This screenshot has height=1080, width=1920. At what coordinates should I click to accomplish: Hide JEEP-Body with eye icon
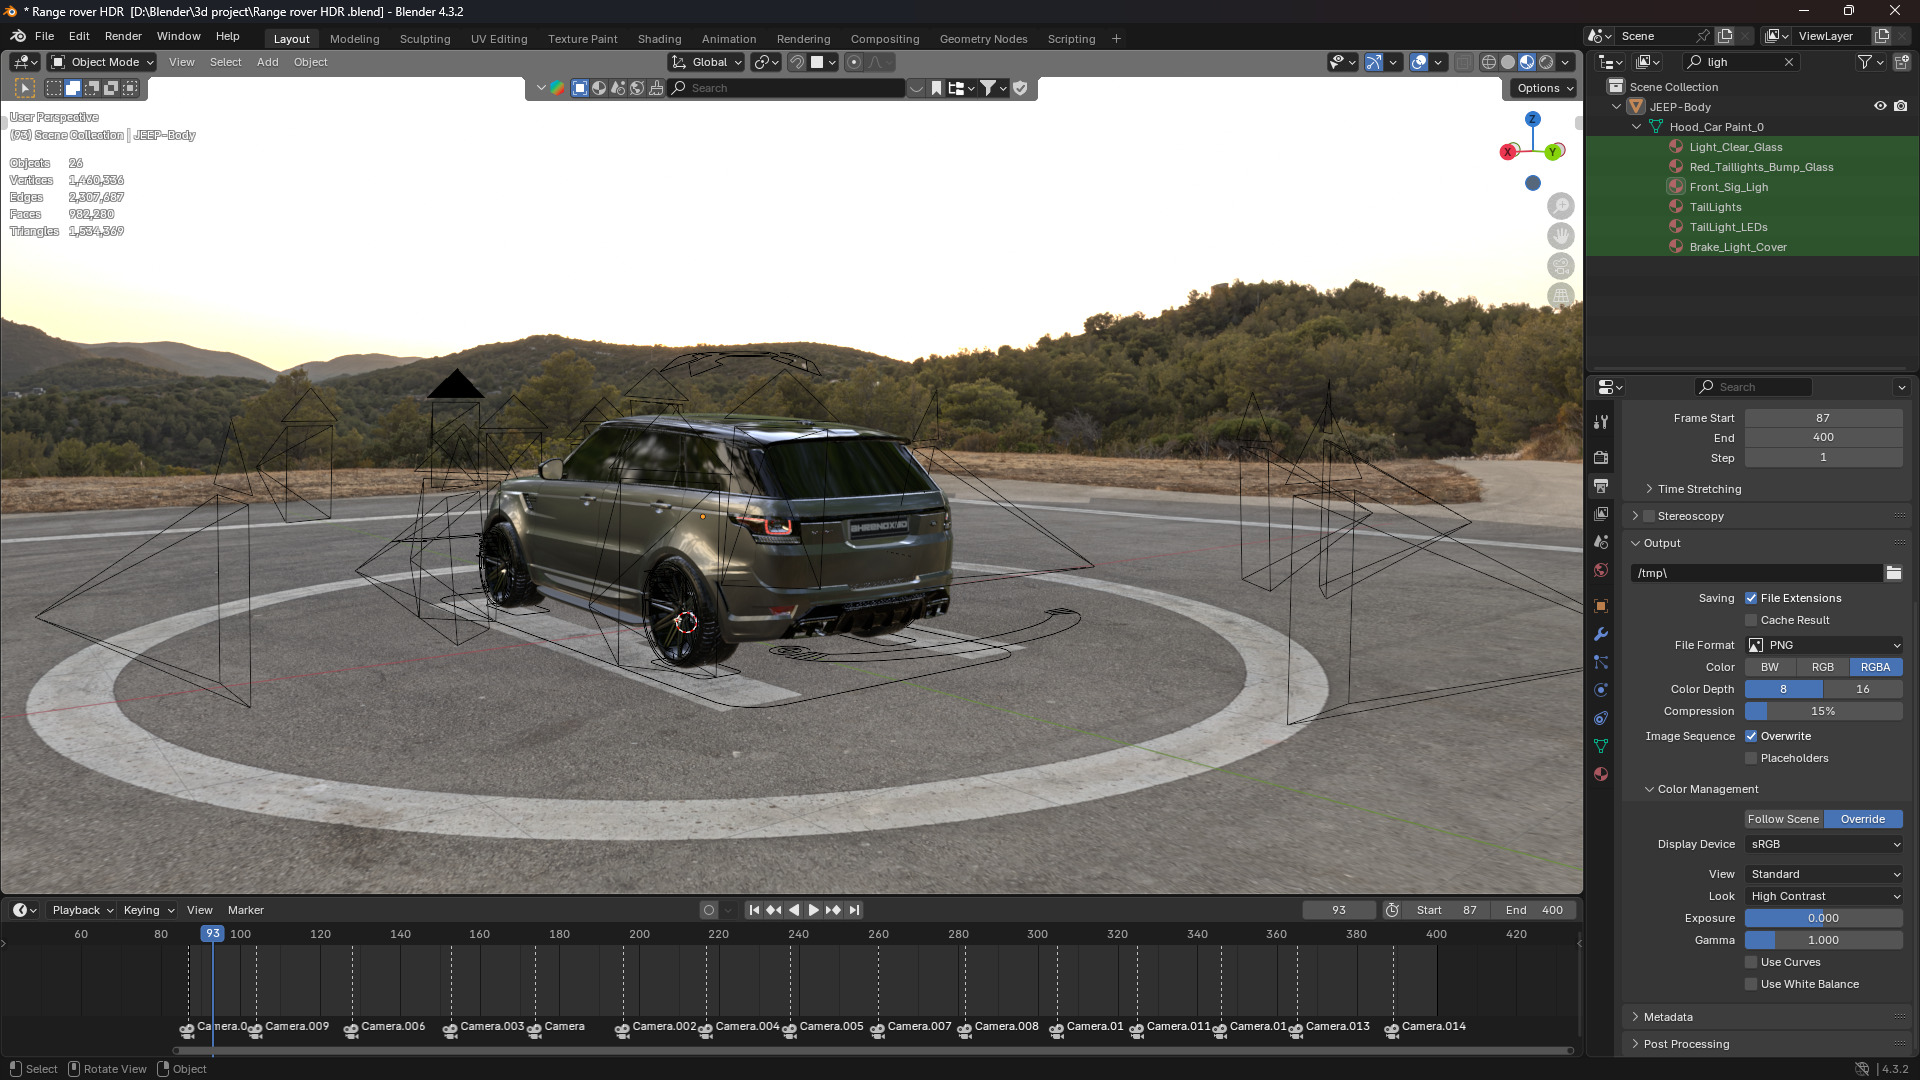point(1880,107)
